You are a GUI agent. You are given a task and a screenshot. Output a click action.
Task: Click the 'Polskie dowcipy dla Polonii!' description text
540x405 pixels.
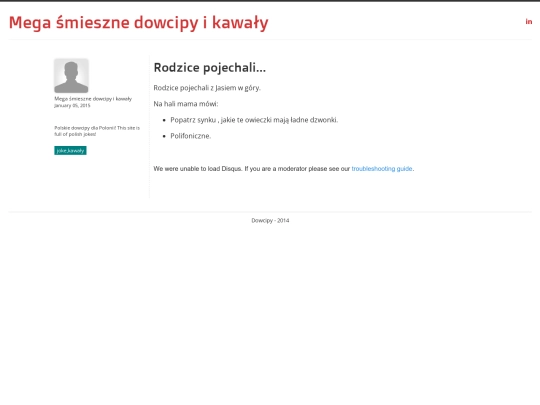(x=97, y=131)
